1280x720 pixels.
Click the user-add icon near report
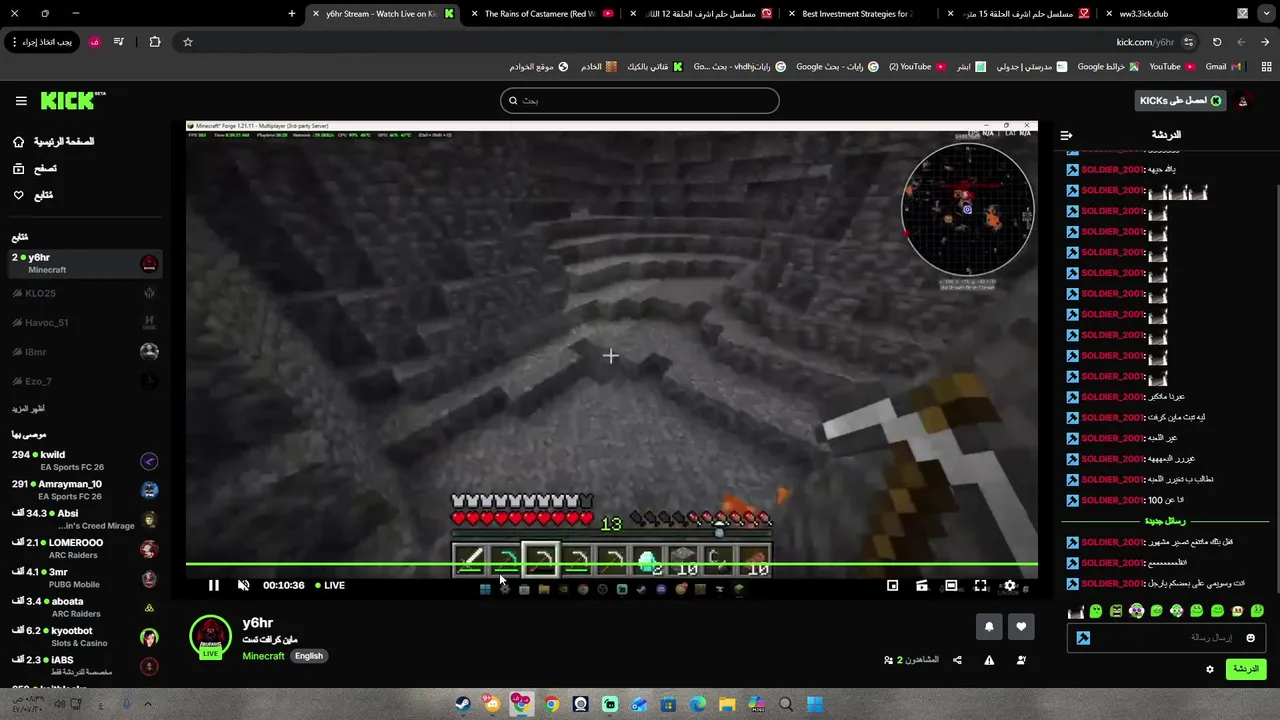point(1021,660)
